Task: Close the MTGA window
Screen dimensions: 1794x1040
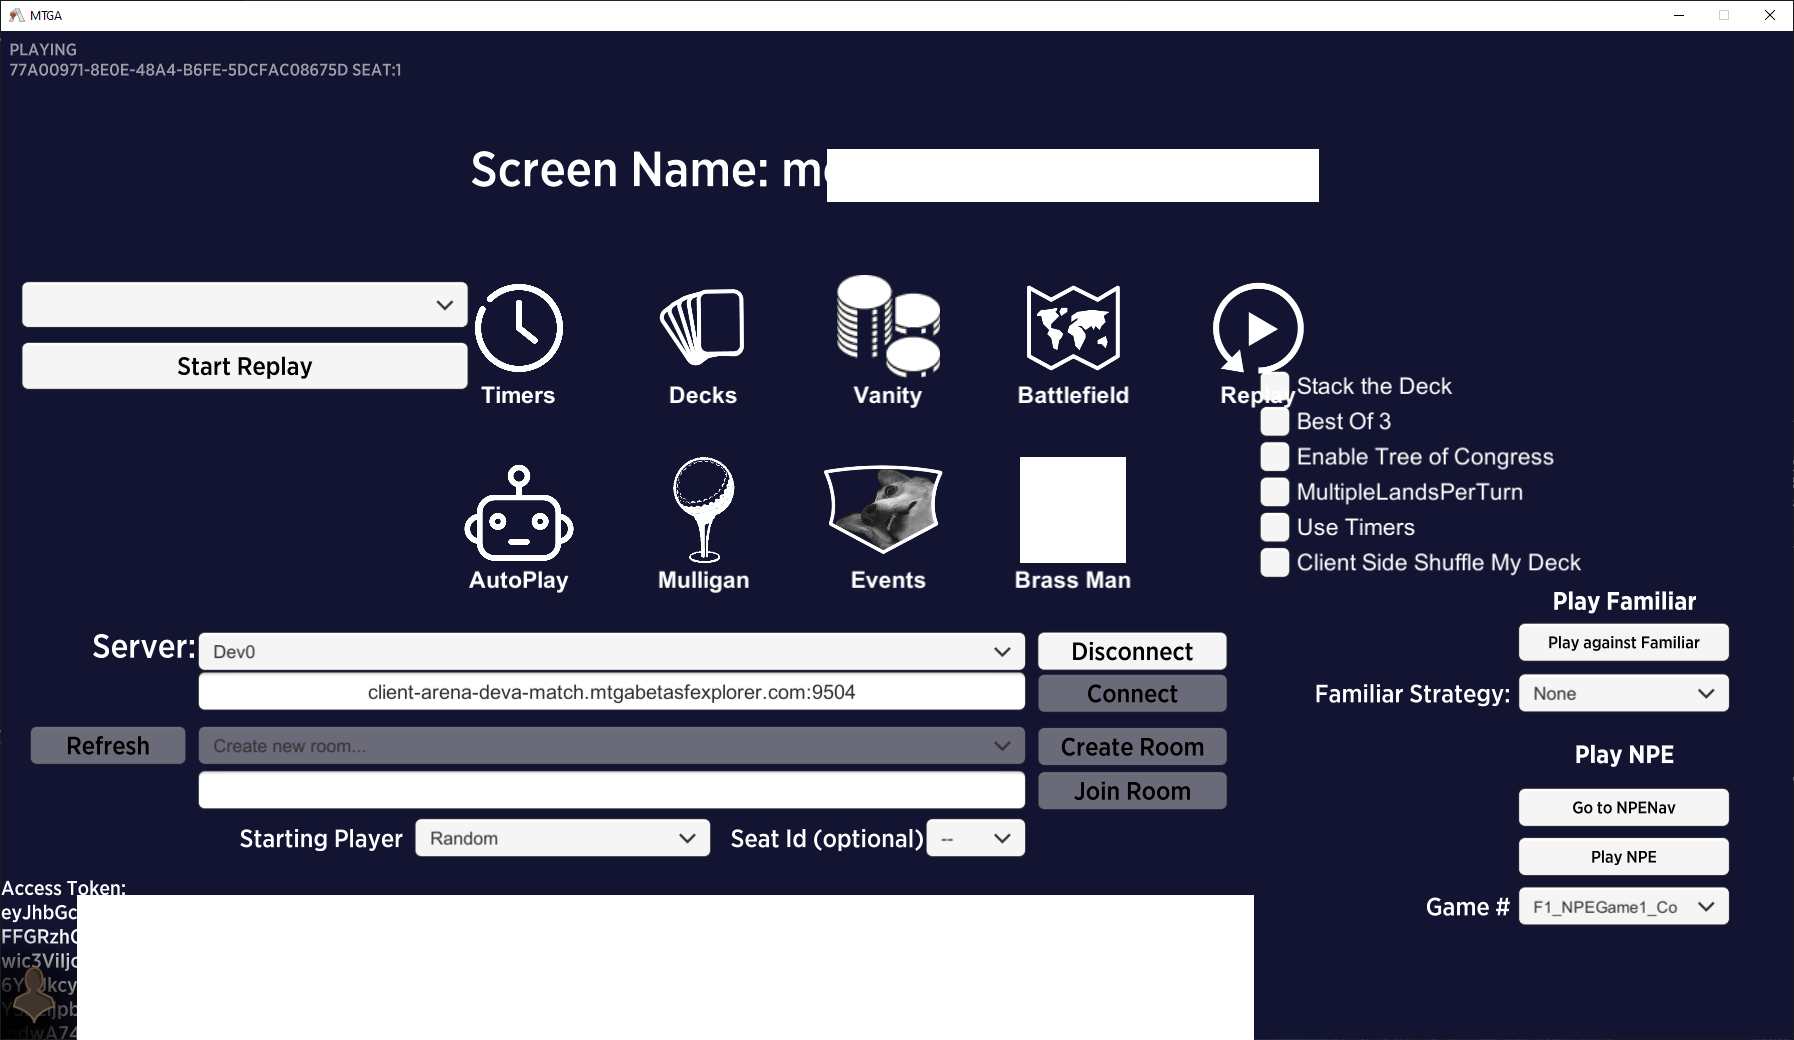Action: [1770, 15]
